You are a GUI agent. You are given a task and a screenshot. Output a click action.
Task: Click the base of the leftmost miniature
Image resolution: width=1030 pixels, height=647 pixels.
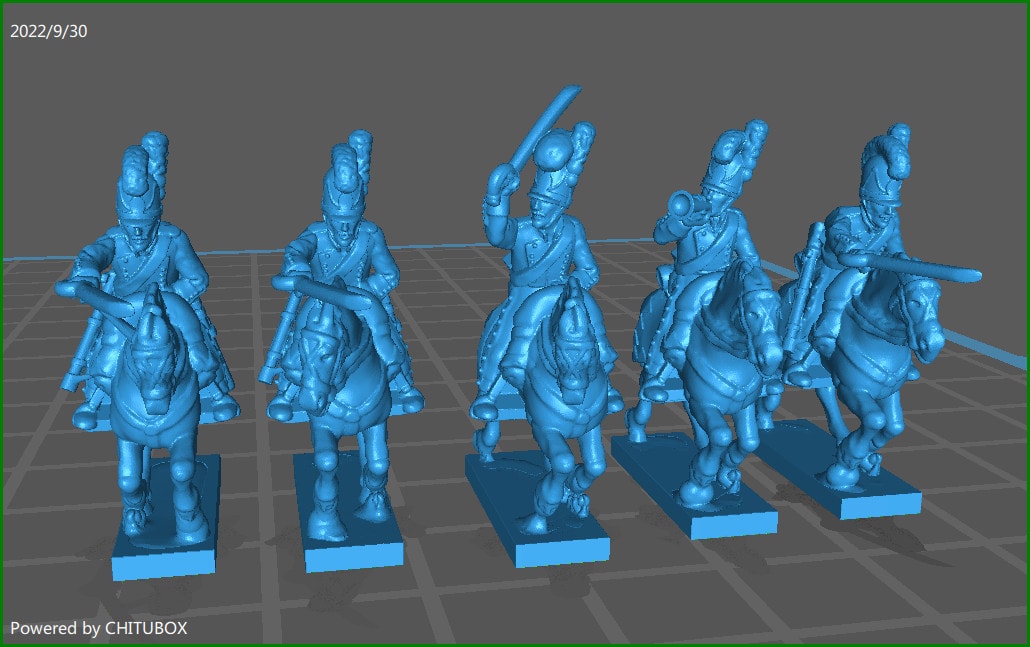(165, 560)
